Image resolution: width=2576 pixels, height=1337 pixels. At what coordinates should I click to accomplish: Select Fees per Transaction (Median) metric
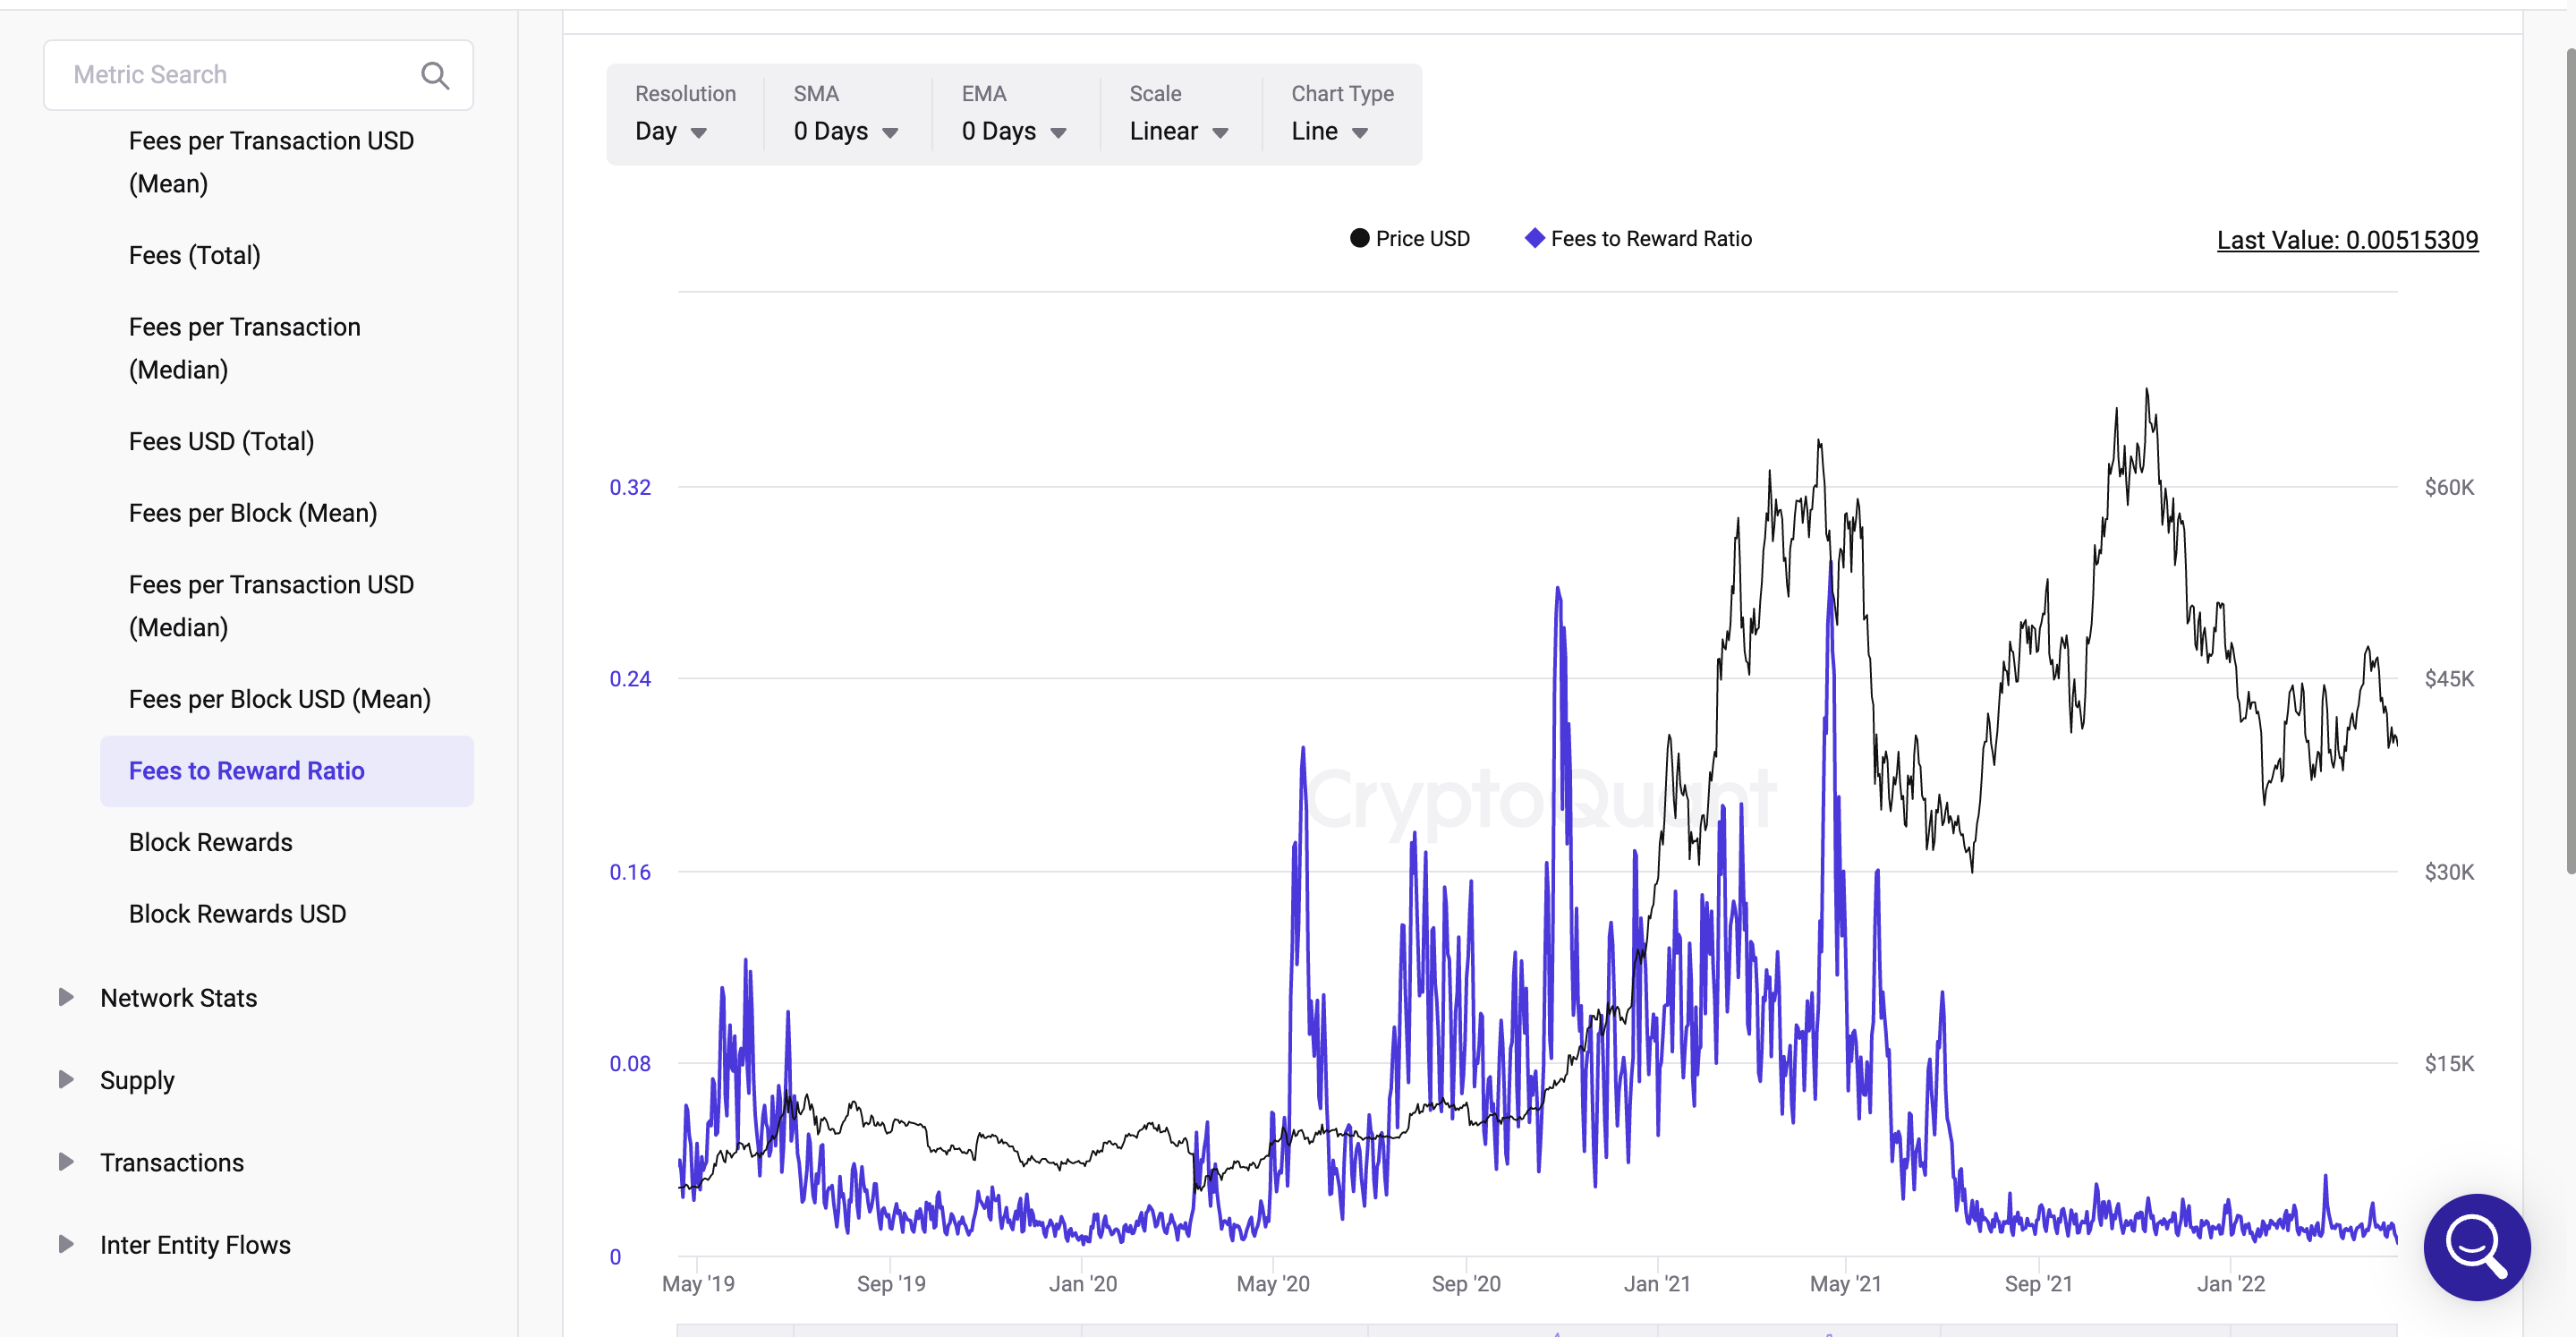[x=244, y=348]
